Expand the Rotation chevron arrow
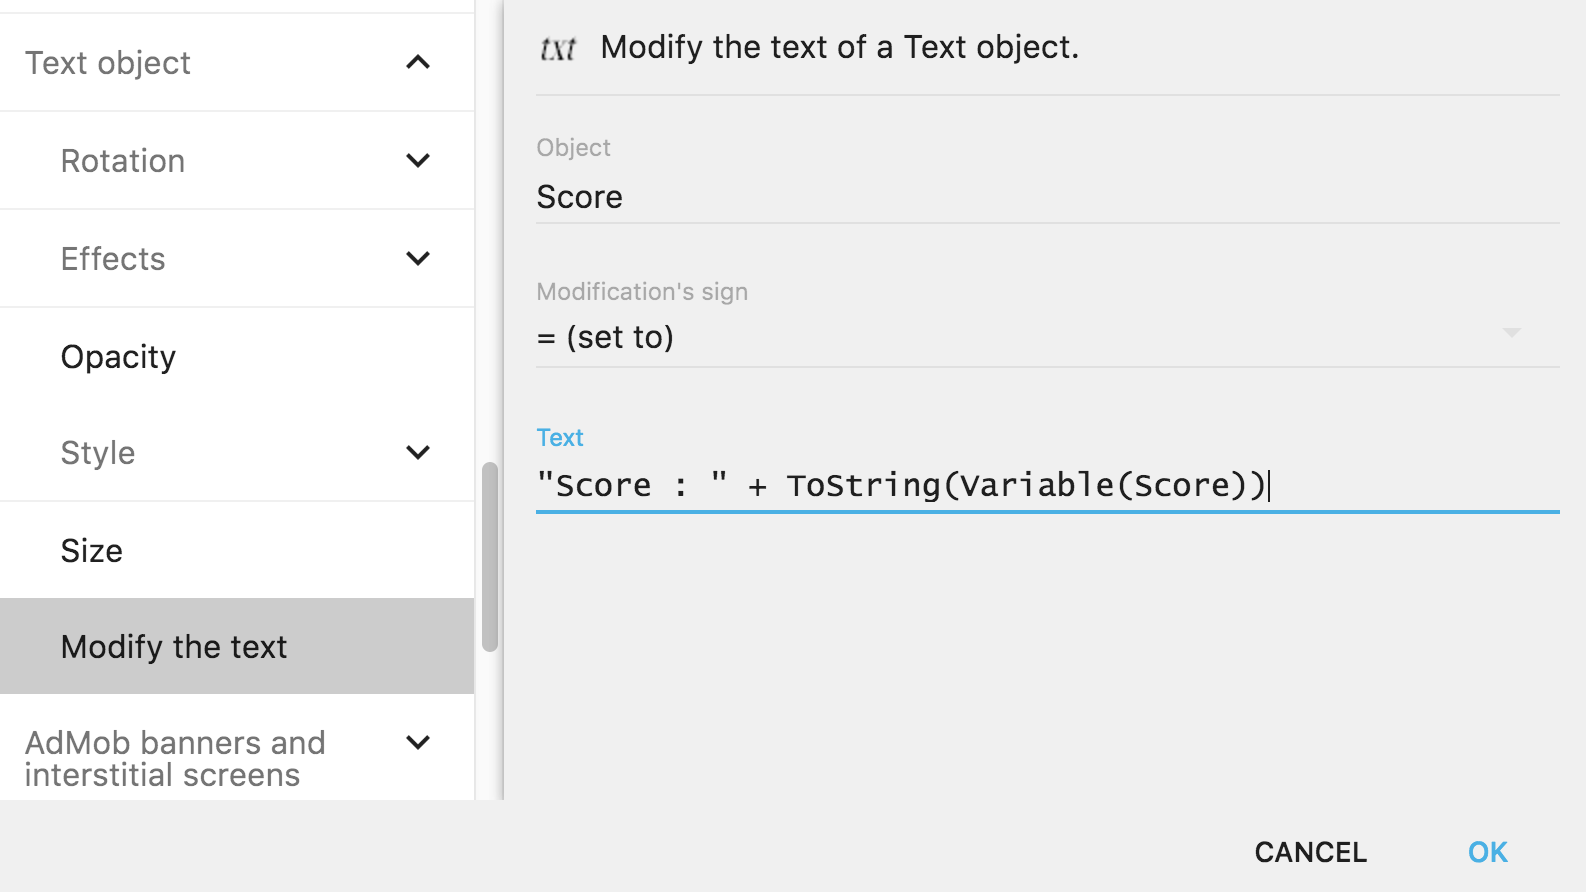Image resolution: width=1586 pixels, height=892 pixels. [x=418, y=160]
